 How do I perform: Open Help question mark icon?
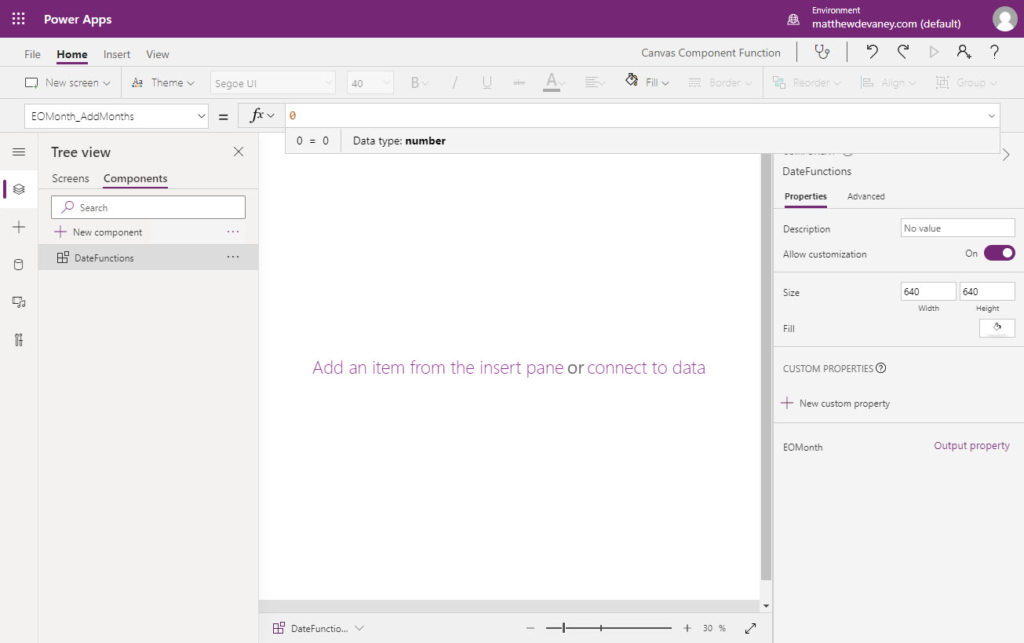[994, 52]
